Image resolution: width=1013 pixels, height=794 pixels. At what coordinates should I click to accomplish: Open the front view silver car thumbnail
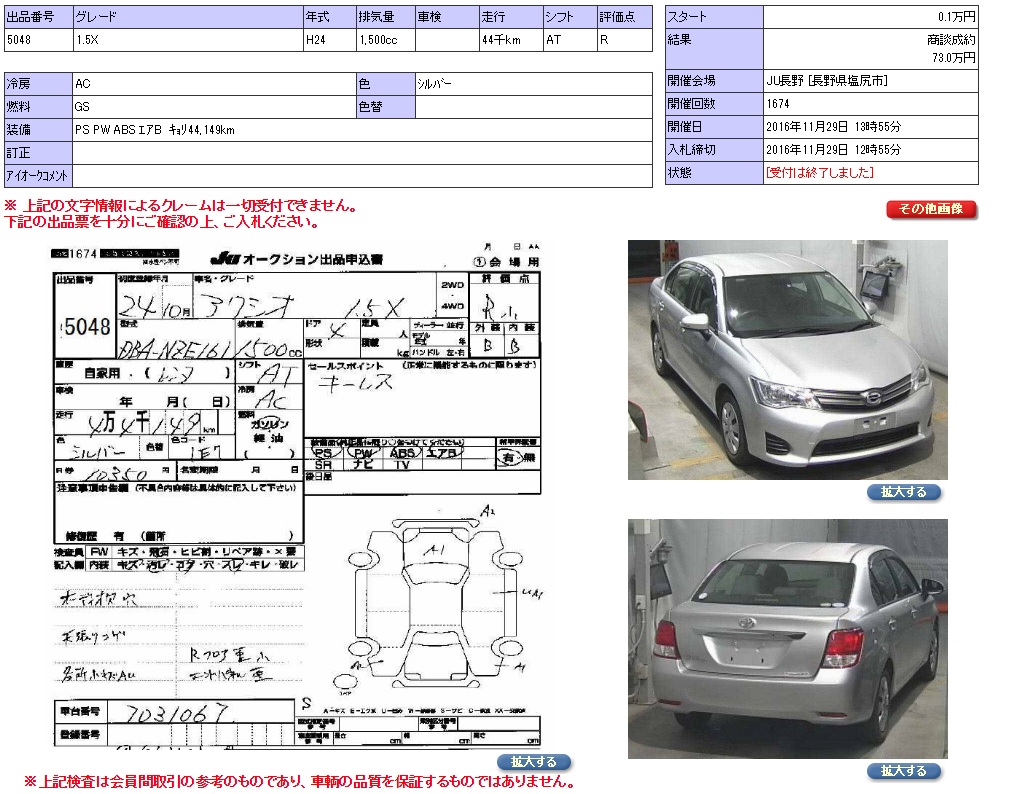pos(787,359)
